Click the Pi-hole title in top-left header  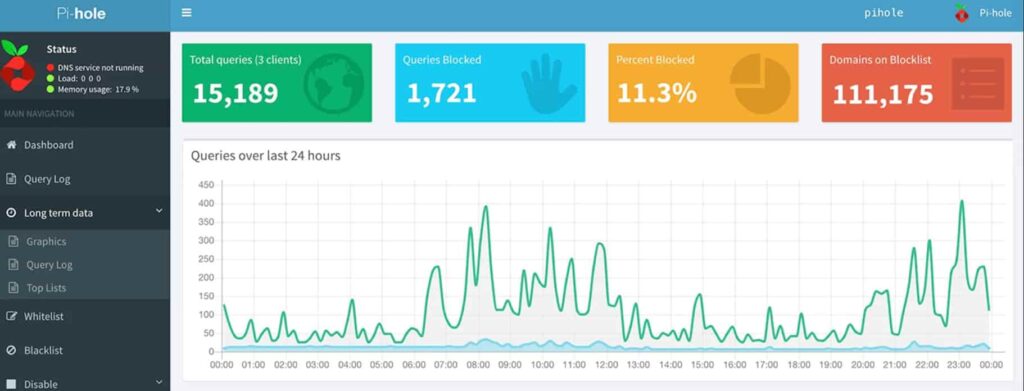click(81, 13)
